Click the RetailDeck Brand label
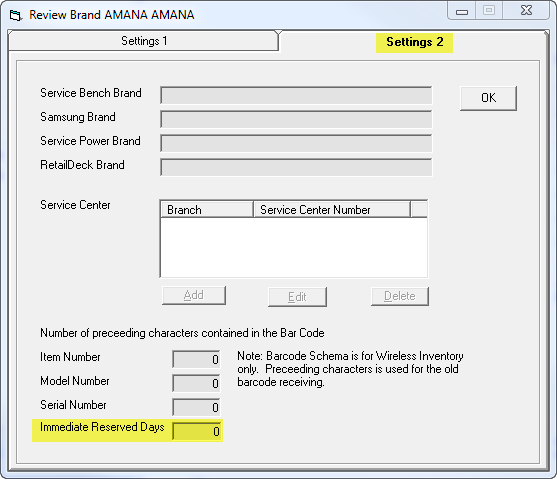 82,165
